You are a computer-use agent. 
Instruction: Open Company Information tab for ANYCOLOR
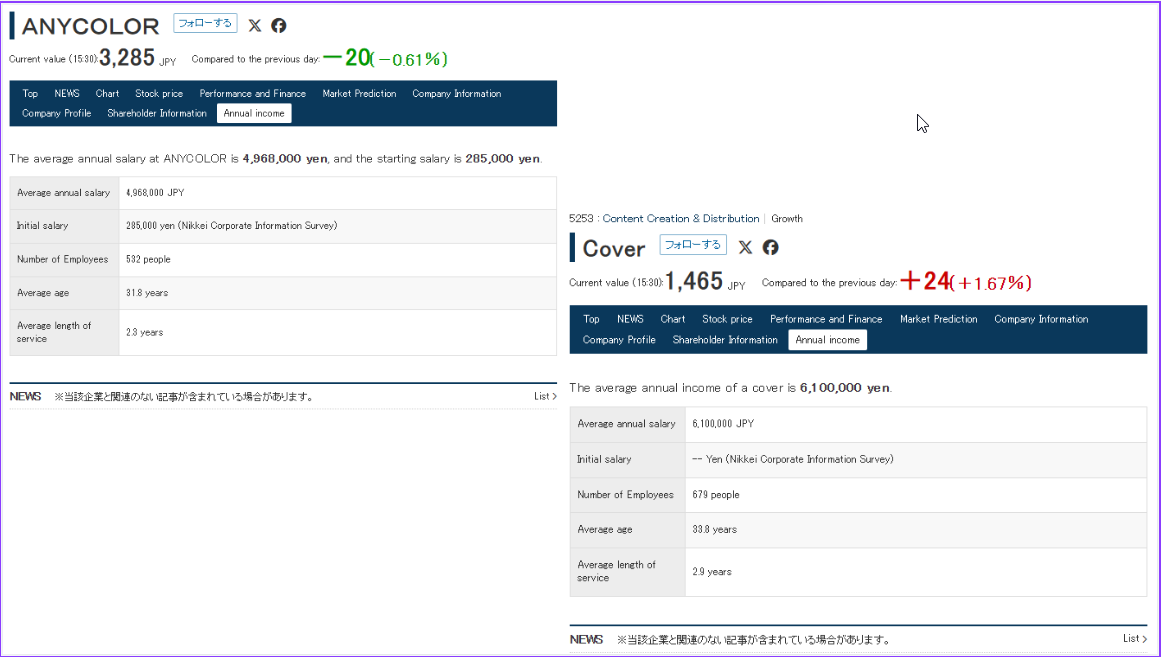[457, 93]
